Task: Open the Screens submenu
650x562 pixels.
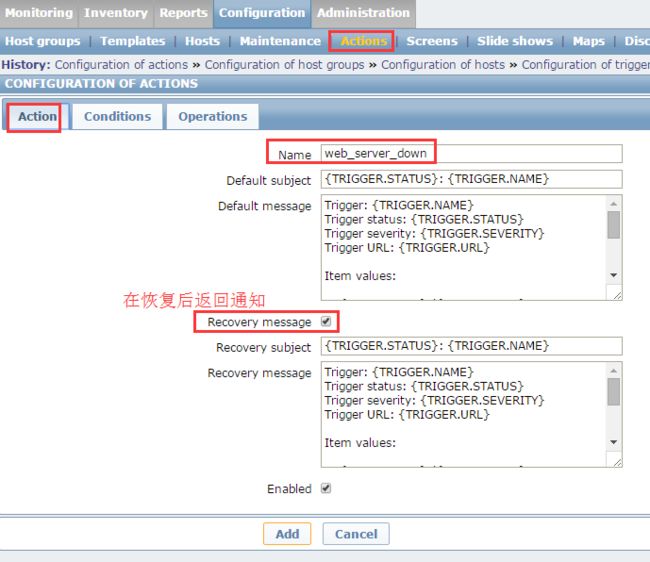Action: click(x=432, y=41)
